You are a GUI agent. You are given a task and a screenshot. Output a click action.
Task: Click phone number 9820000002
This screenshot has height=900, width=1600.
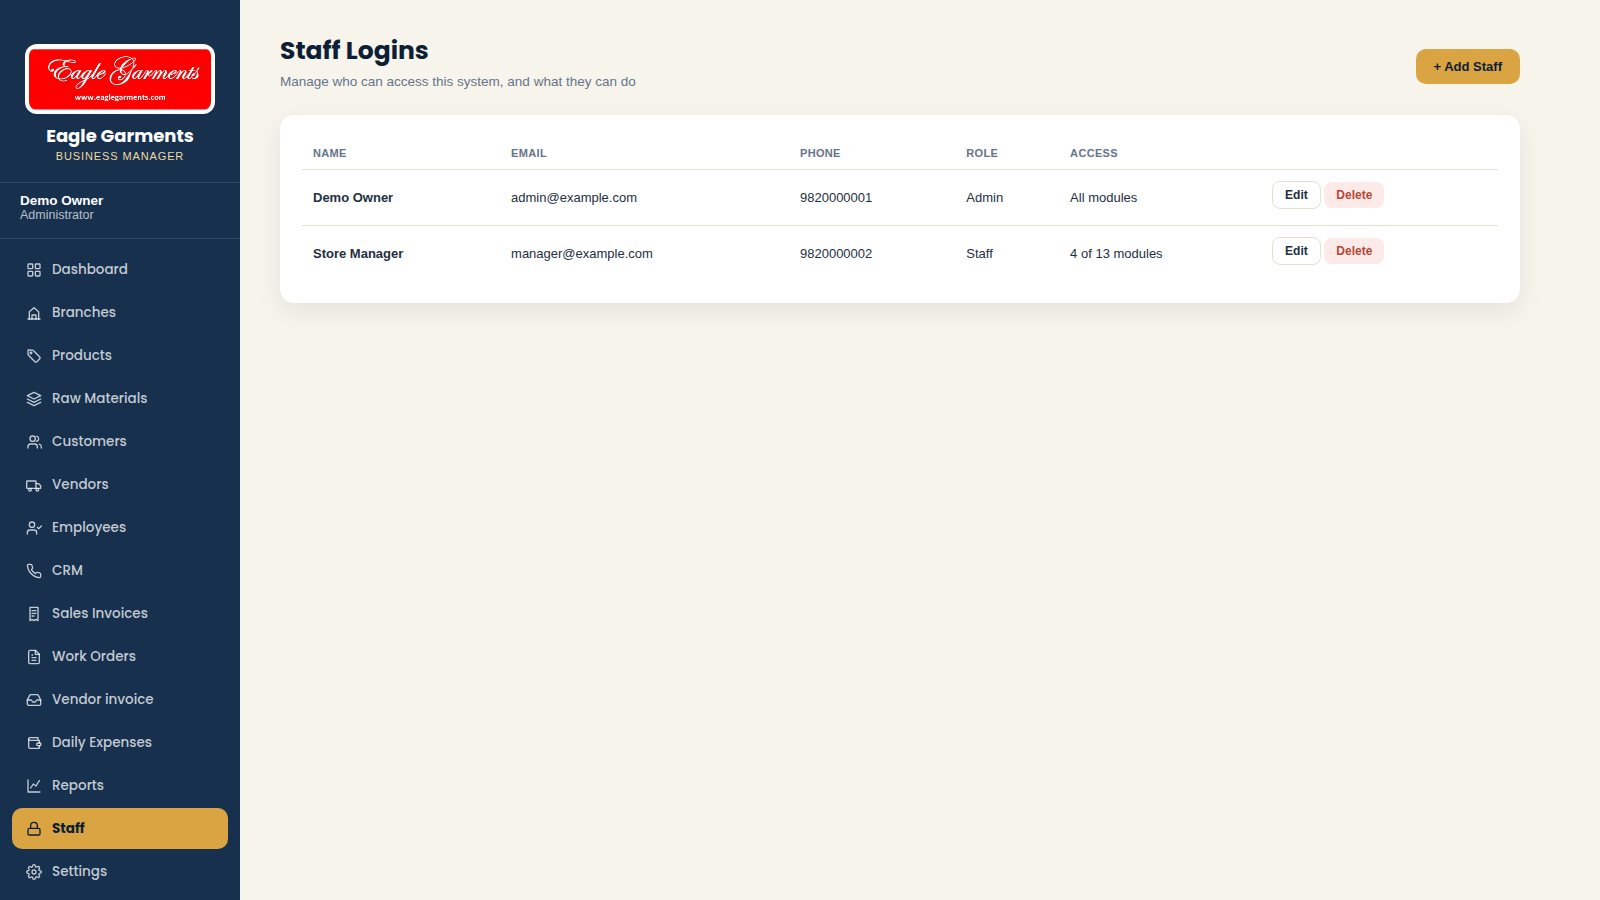tap(836, 254)
